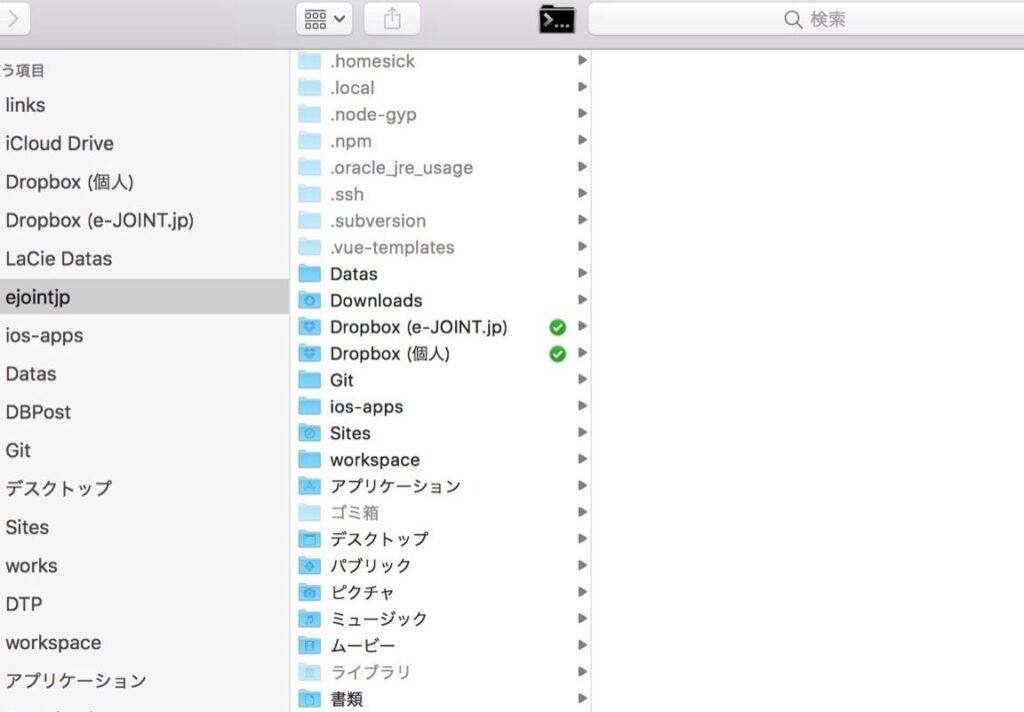Click the ムービー folder icon
Screen dimensions: 1024x712
[x=310, y=646]
